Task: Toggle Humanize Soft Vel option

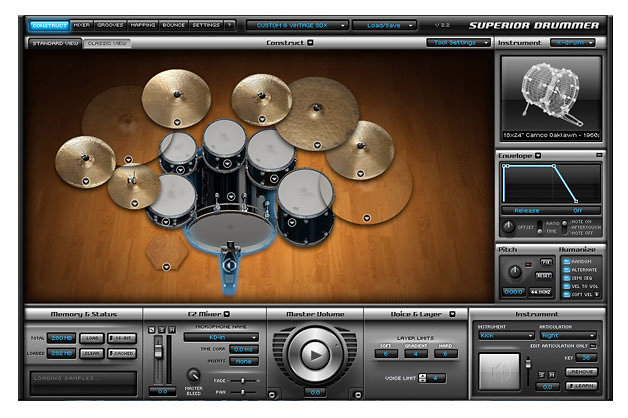Action: (x=566, y=294)
